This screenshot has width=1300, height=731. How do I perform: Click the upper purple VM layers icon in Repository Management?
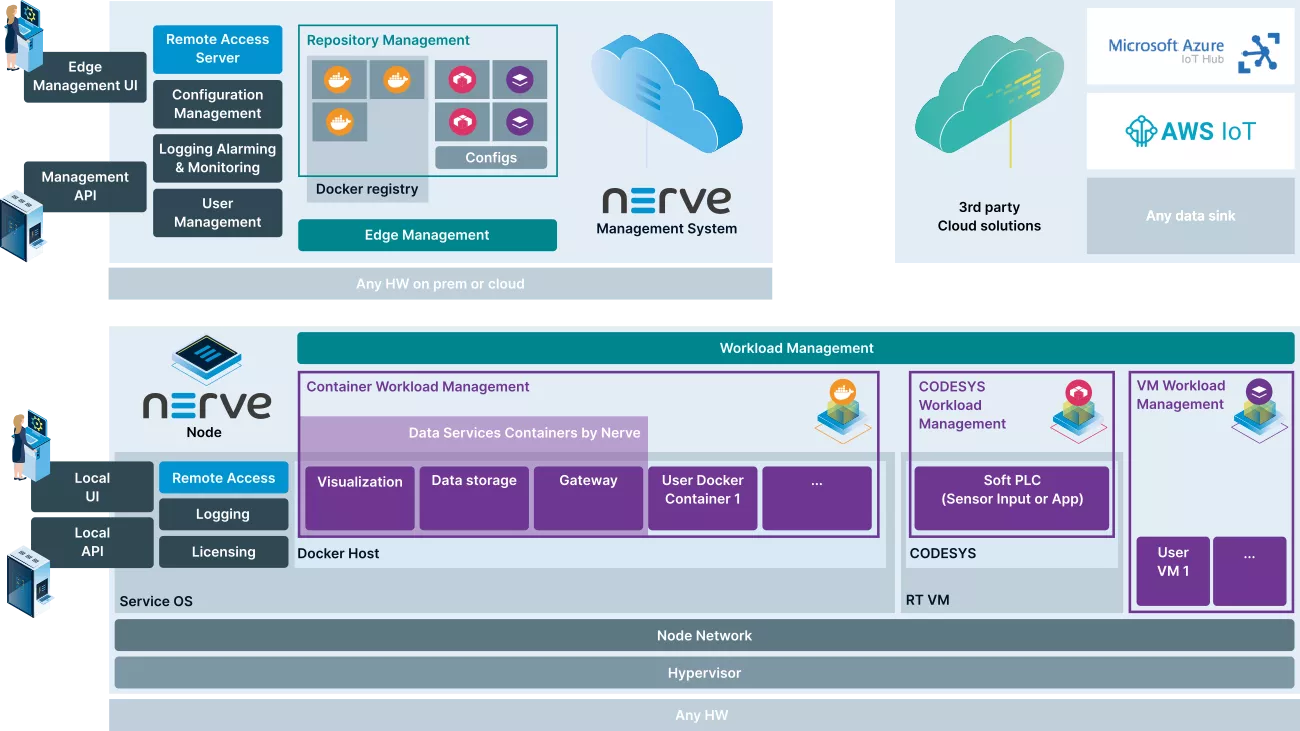(x=520, y=80)
